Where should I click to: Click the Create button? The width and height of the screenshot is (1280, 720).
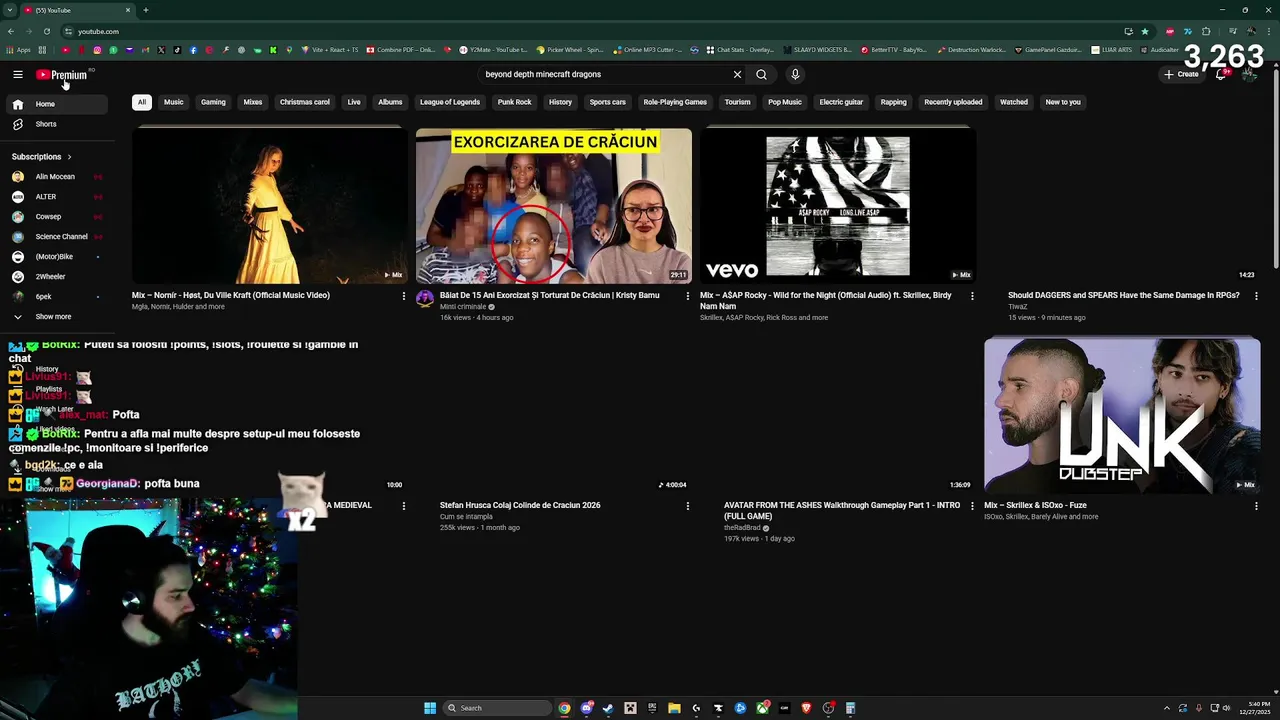tap(1181, 74)
